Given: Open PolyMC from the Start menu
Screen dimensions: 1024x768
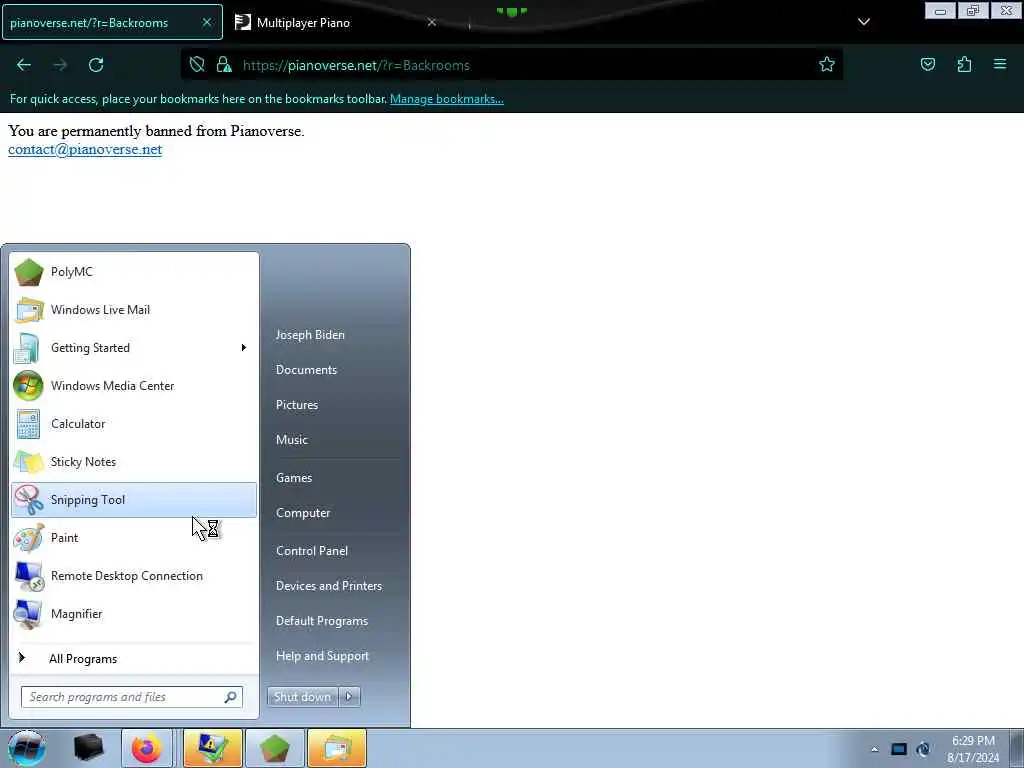Looking at the screenshot, I should point(134,272).
